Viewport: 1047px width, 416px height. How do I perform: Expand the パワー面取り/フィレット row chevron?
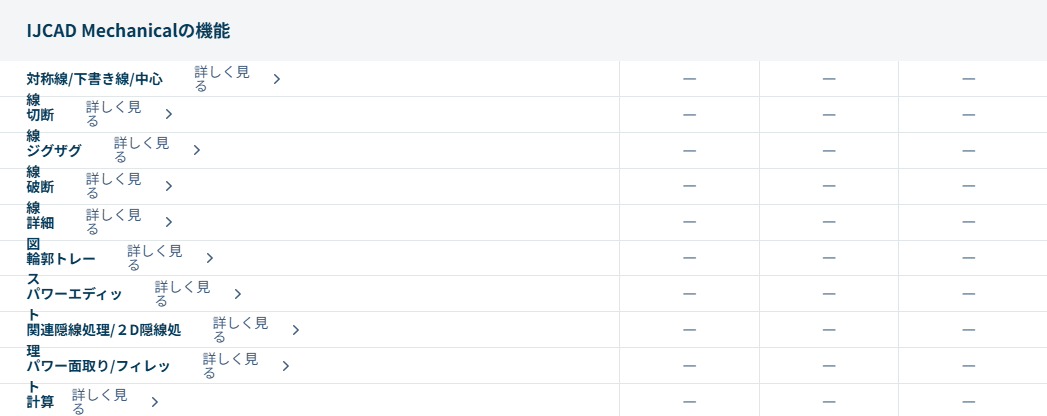286,366
